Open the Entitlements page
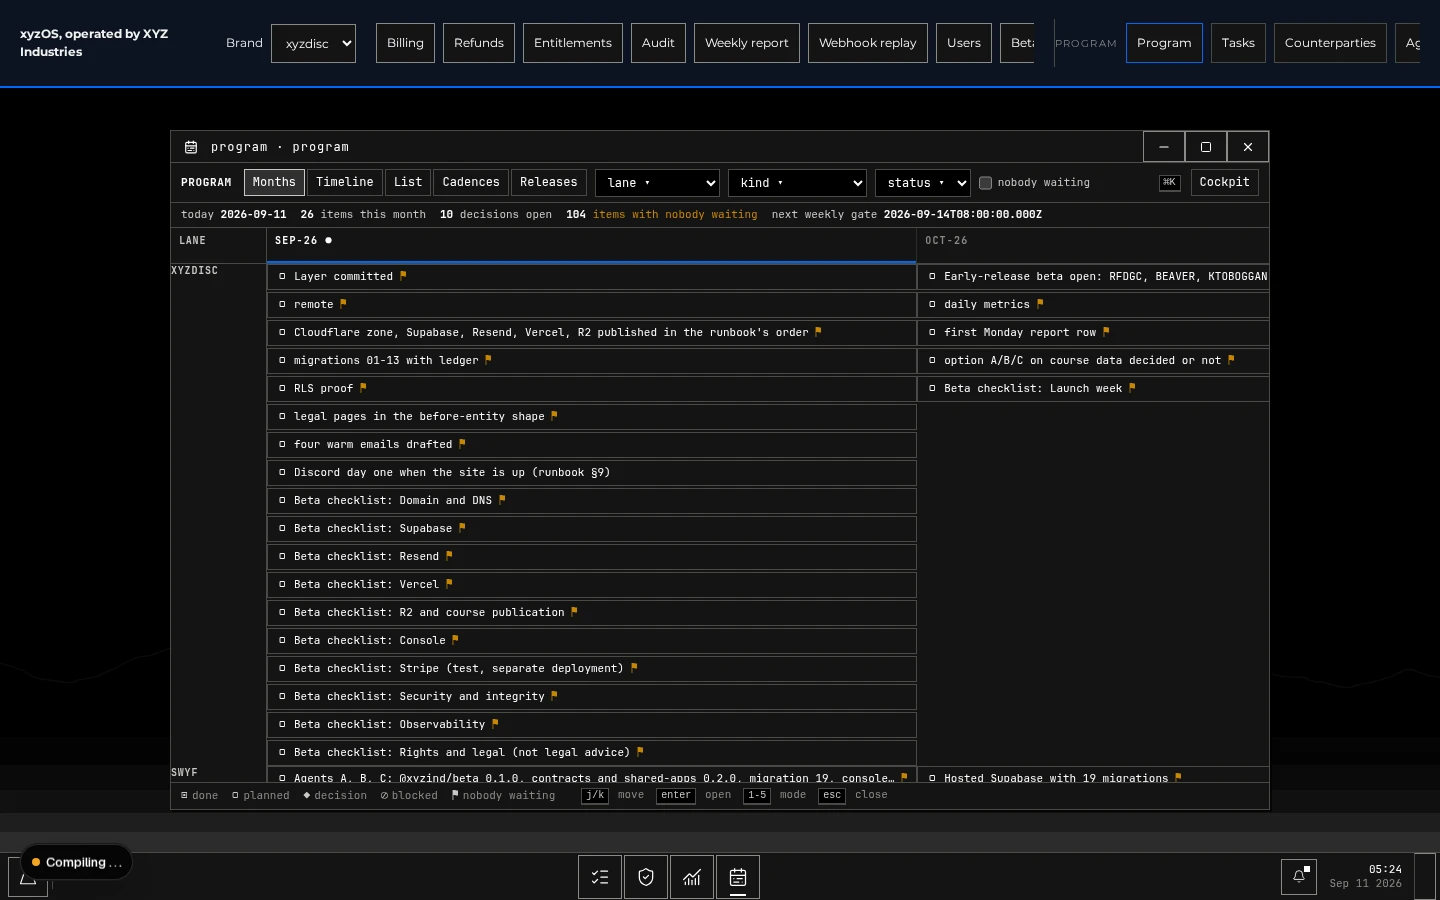This screenshot has width=1440, height=900. pyautogui.click(x=573, y=43)
